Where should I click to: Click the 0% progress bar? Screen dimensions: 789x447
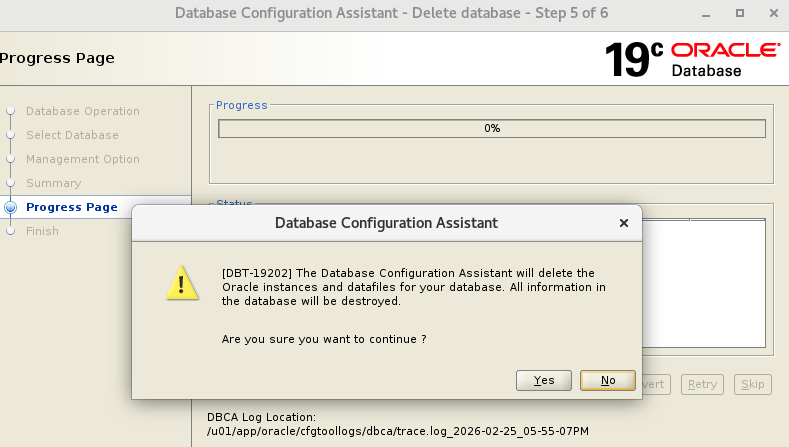point(492,128)
